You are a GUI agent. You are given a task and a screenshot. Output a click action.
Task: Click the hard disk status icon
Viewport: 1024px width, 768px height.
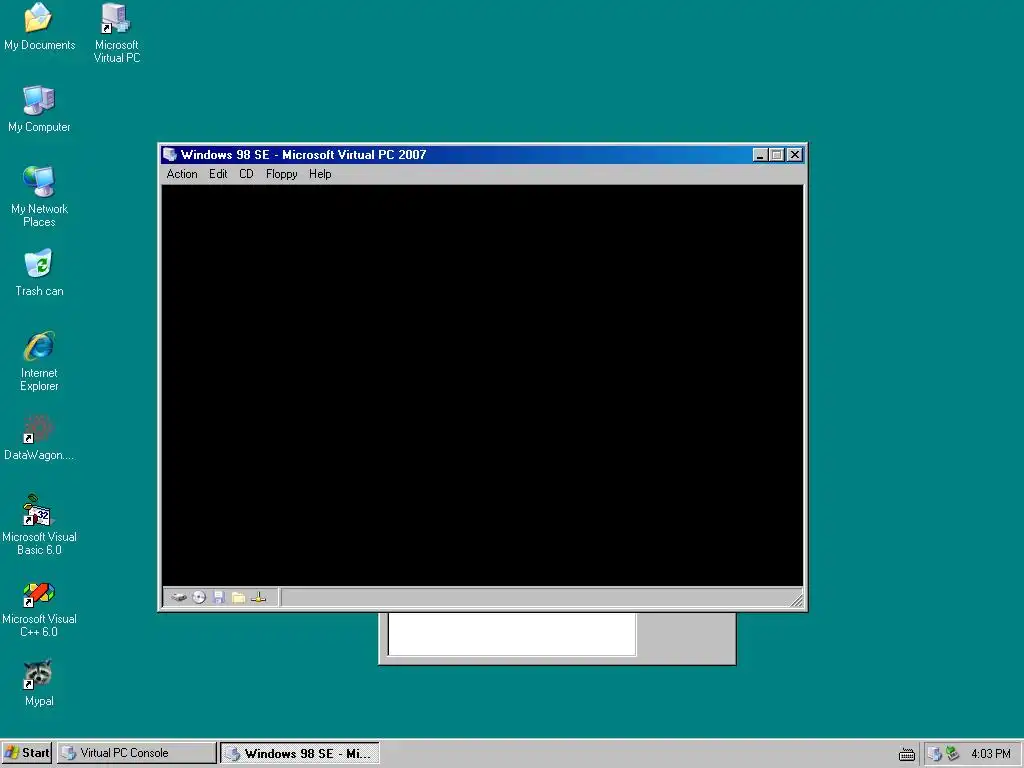(178, 598)
